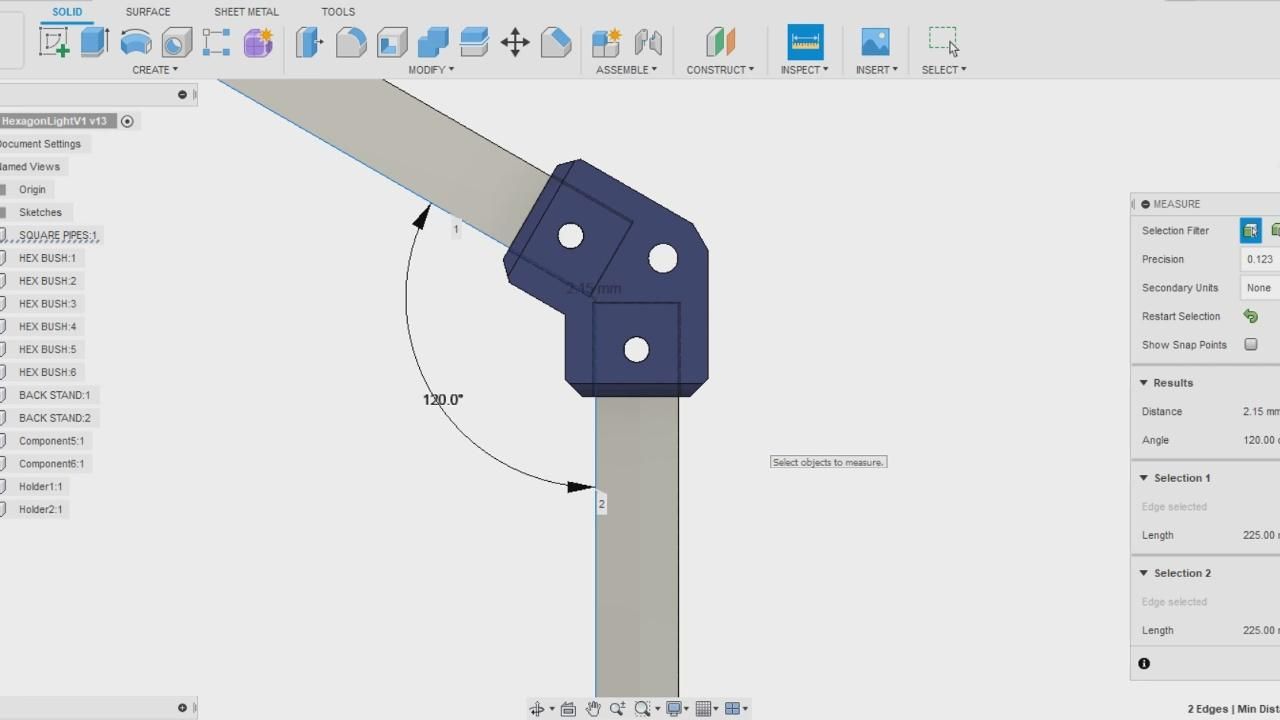Screen dimensions: 1280x720
Task: Click the Restart Selection green arrow
Action: tap(1251, 316)
